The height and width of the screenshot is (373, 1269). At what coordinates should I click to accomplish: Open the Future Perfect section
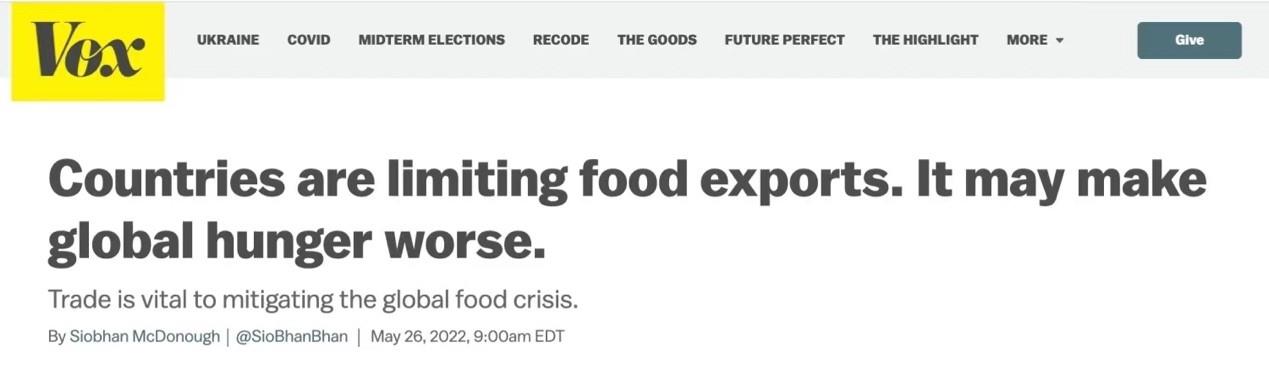(785, 40)
